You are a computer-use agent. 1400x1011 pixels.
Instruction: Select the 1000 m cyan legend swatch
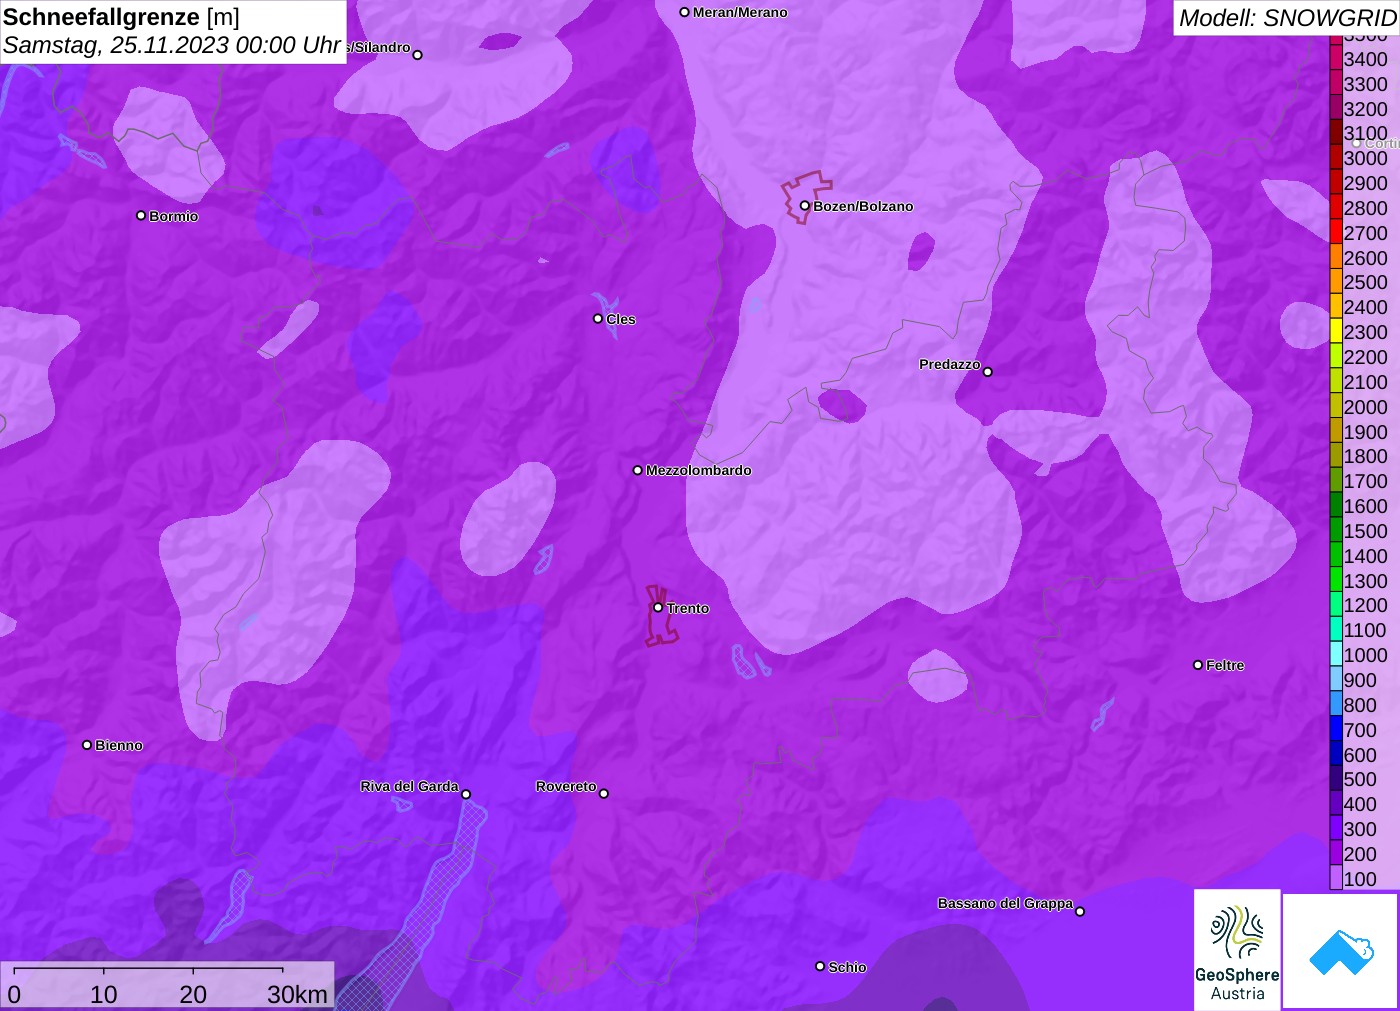[x=1336, y=654]
